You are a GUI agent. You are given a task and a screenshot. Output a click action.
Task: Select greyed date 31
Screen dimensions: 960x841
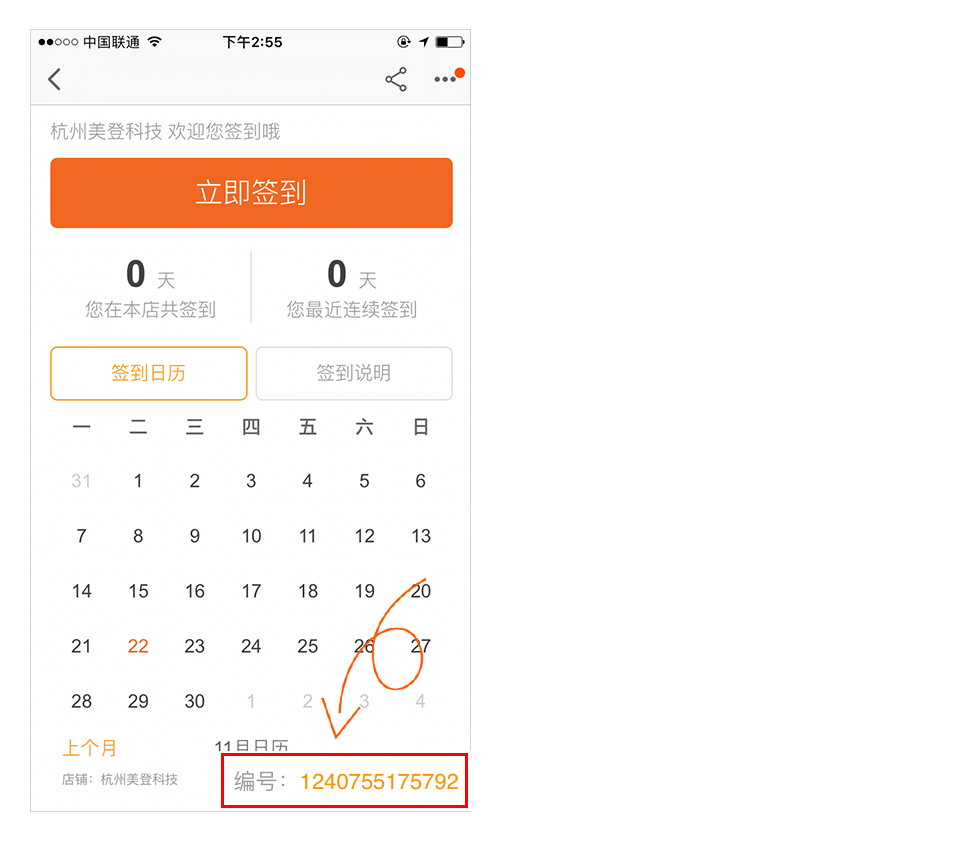tap(81, 480)
